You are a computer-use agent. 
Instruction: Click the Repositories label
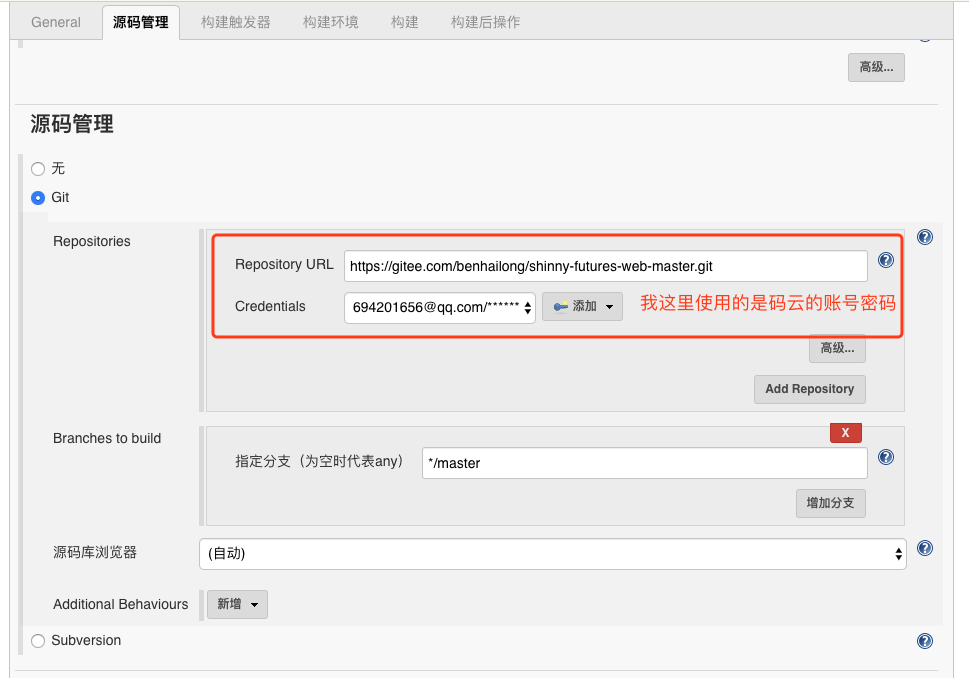(x=92, y=241)
